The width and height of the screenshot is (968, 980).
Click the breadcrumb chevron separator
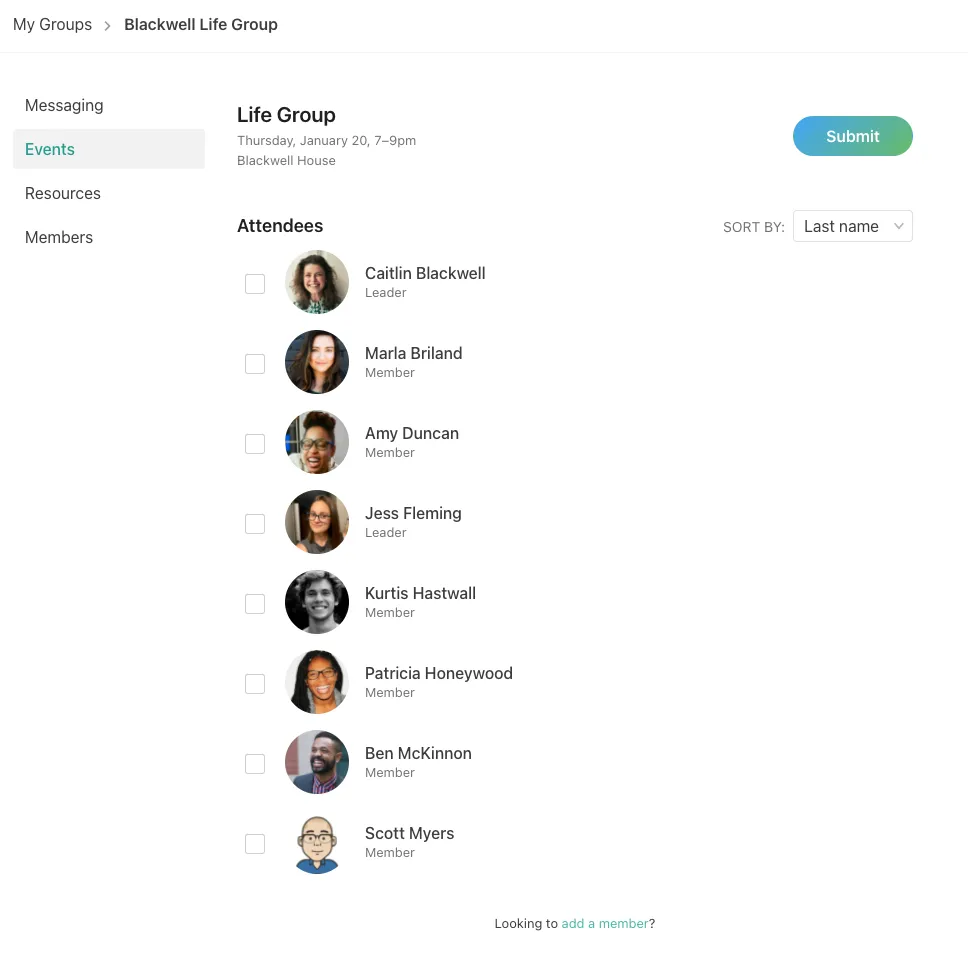point(108,26)
